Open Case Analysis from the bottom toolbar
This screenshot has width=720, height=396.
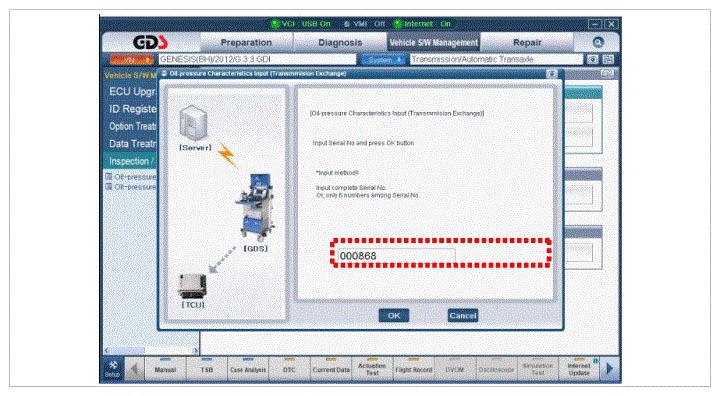[x=248, y=369]
